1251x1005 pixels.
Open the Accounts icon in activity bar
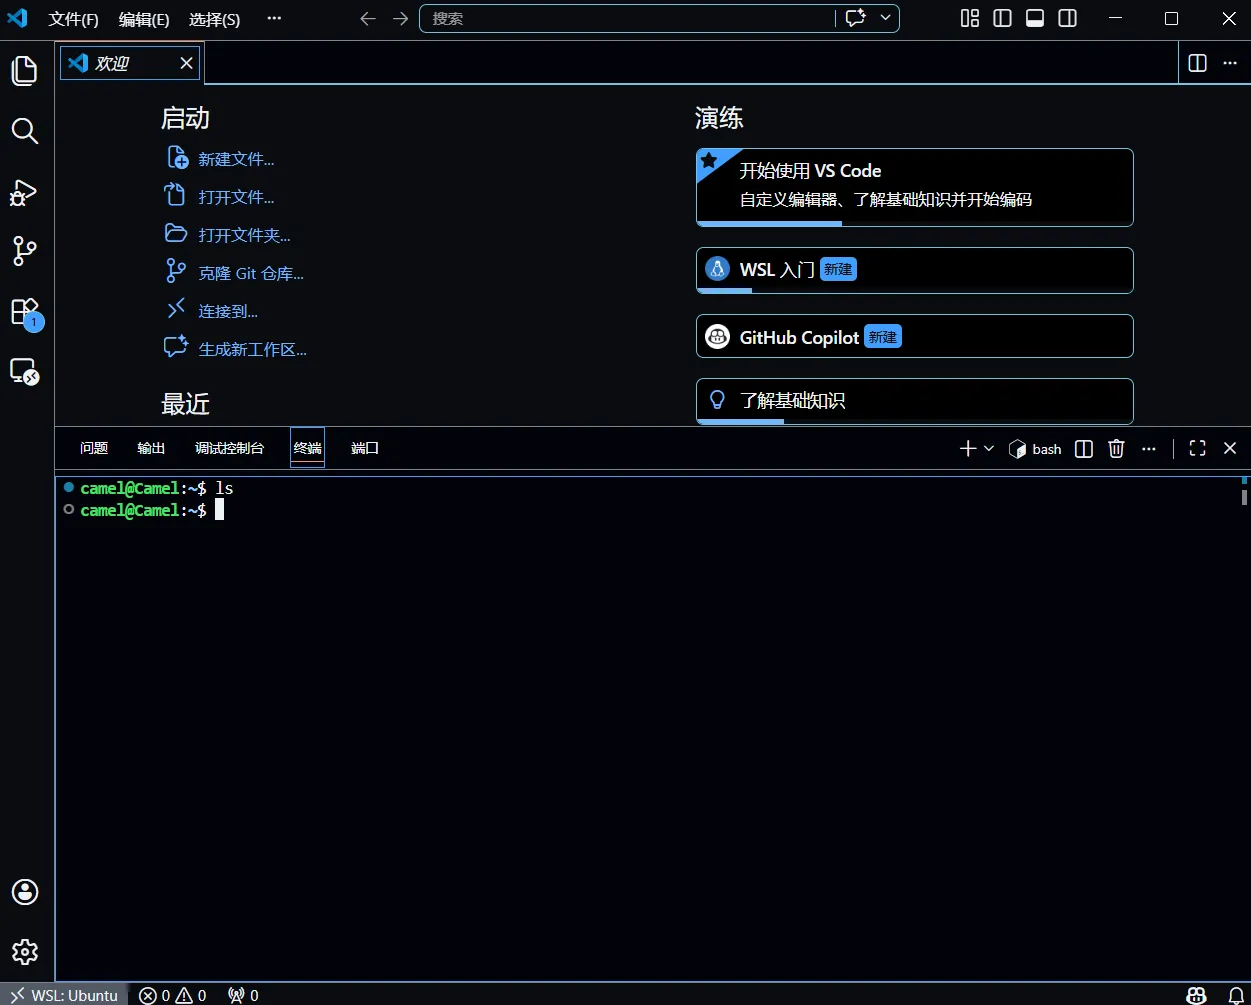[25, 891]
